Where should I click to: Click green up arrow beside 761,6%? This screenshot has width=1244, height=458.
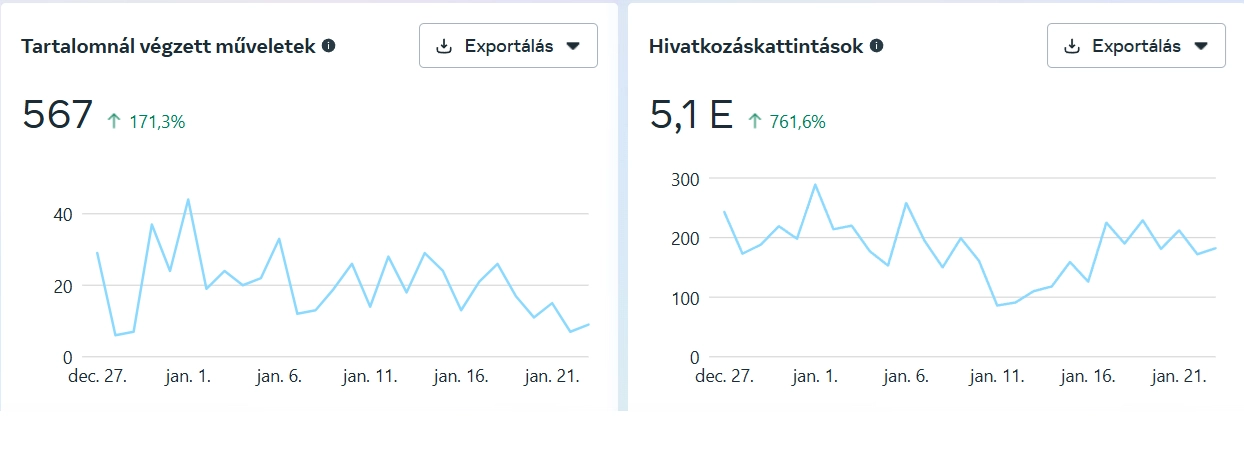(x=754, y=121)
